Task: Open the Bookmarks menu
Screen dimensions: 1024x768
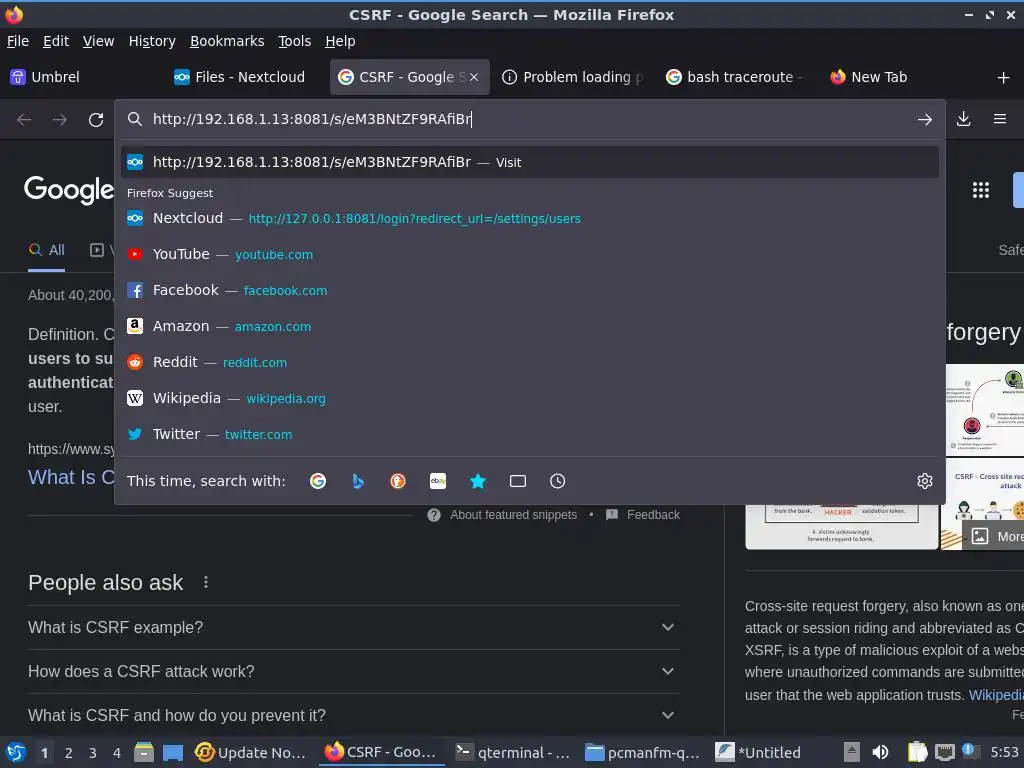Action: 227,41
